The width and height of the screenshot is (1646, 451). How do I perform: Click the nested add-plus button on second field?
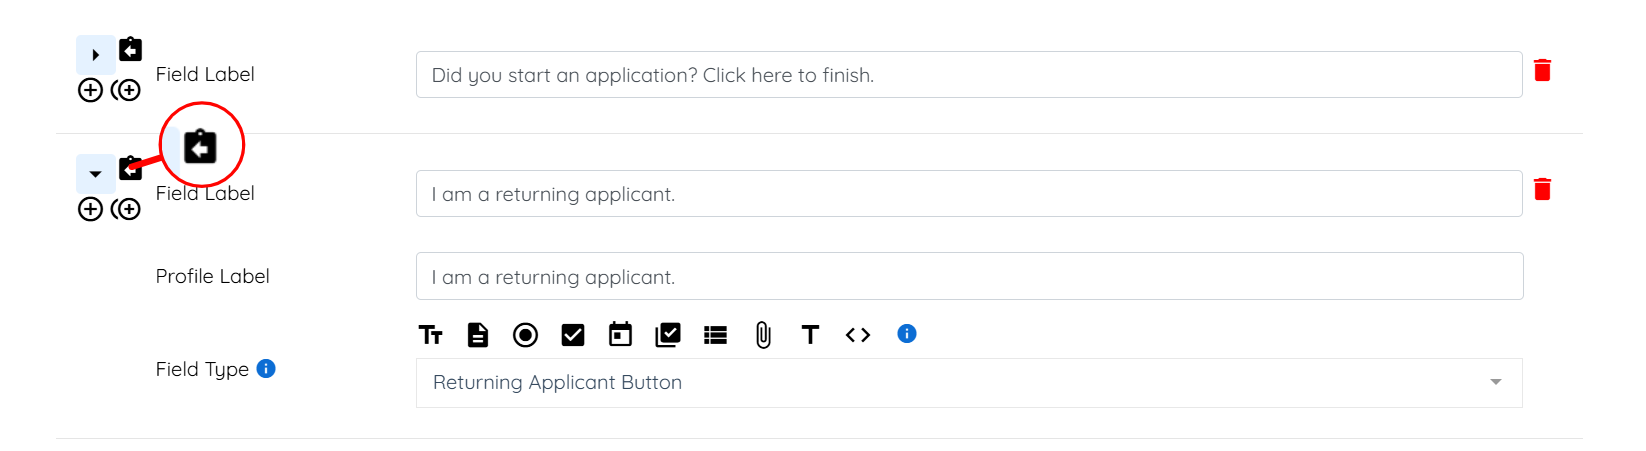tap(126, 209)
